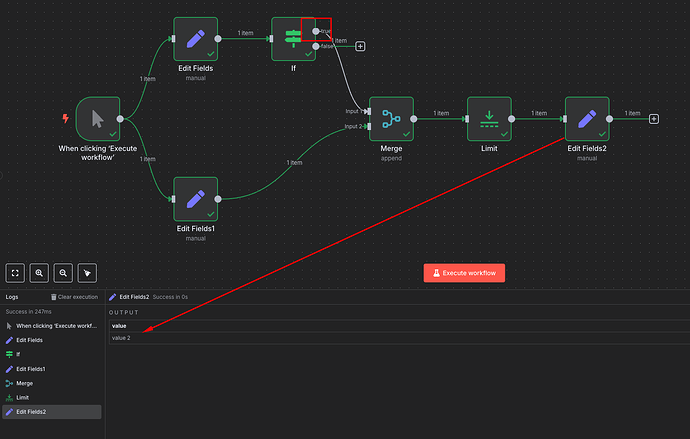Click the Merge node Input 1 connector
The image size is (690, 439).
coord(369,111)
